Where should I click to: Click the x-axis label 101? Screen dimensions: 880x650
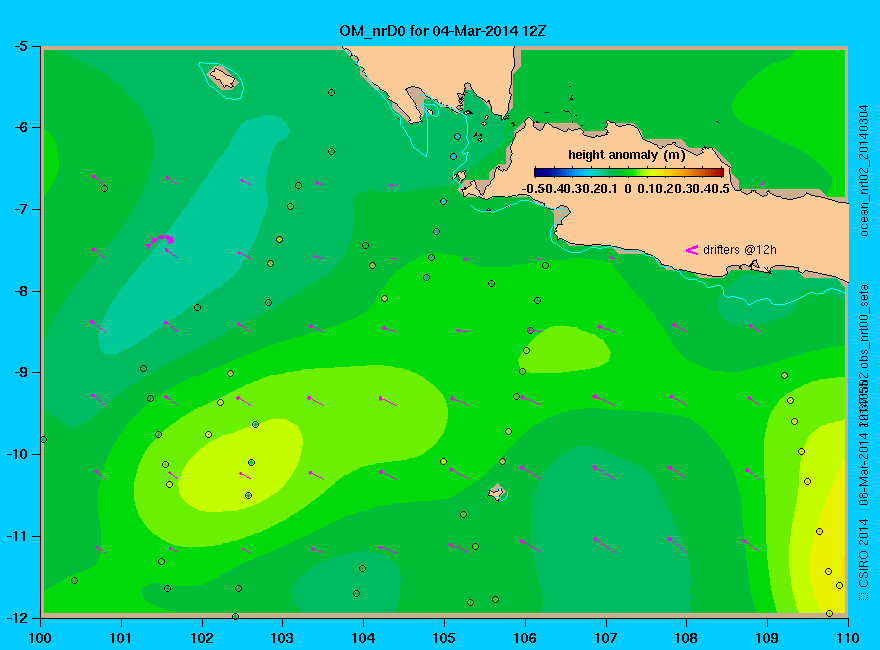[x=121, y=638]
